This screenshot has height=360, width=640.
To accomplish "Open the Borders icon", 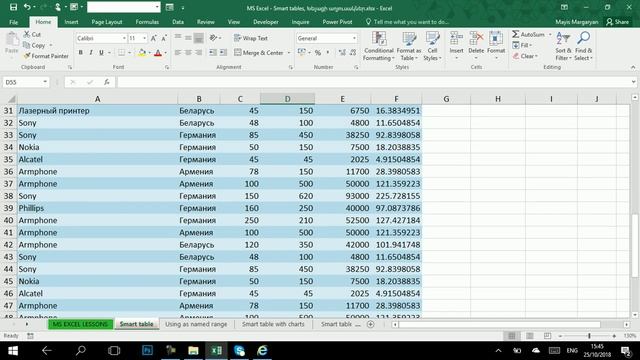I will (122, 53).
